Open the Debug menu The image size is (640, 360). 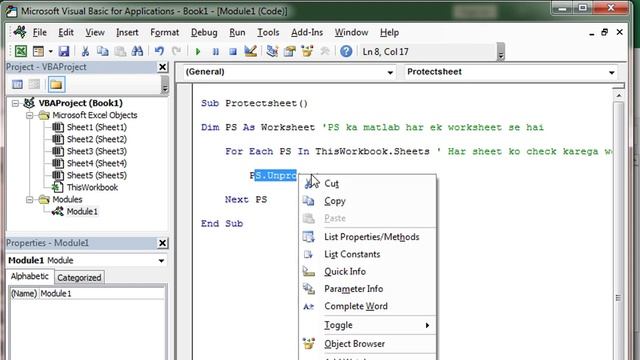click(204, 32)
